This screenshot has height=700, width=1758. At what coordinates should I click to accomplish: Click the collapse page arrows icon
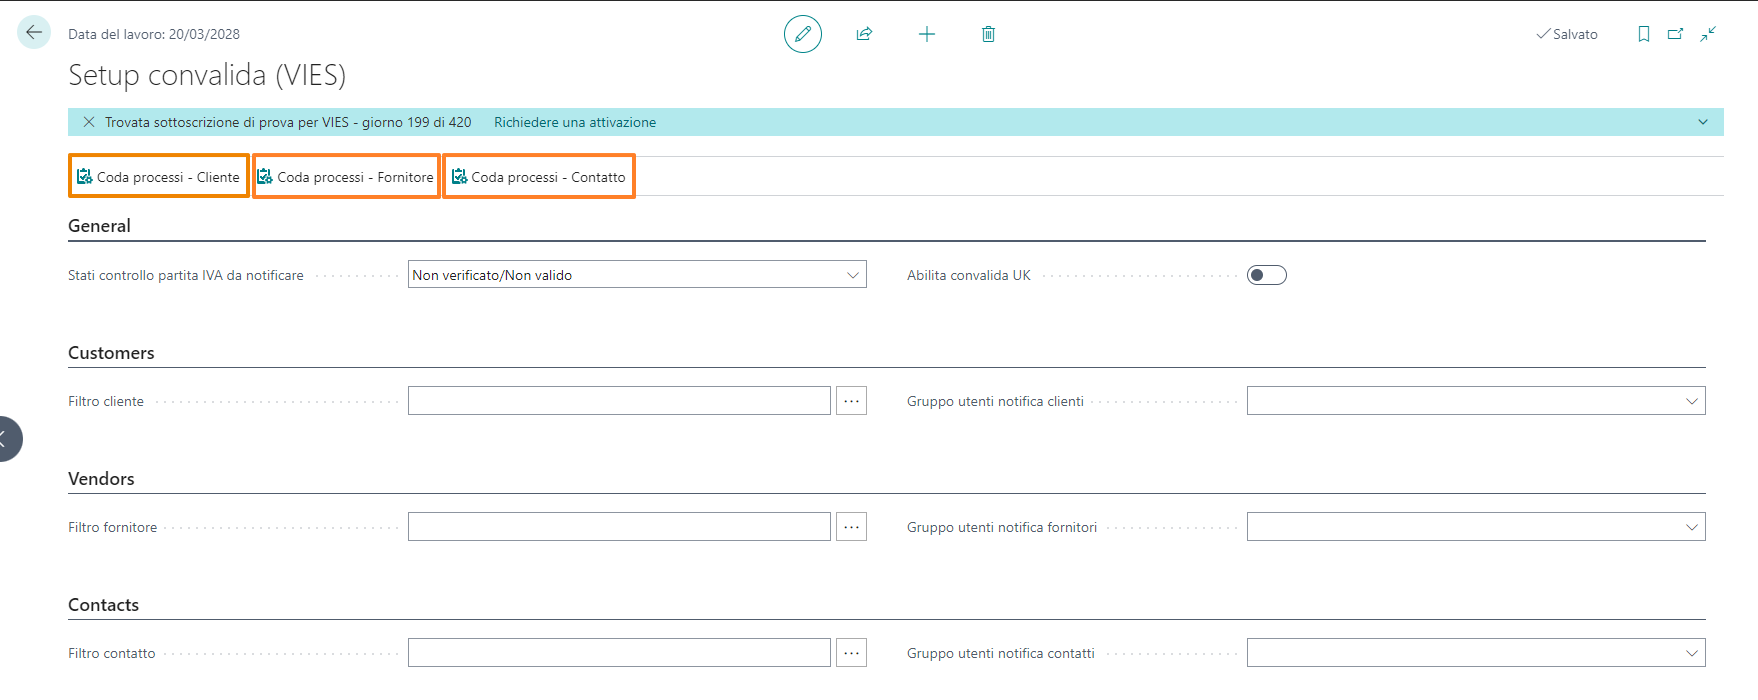pyautogui.click(x=1708, y=34)
